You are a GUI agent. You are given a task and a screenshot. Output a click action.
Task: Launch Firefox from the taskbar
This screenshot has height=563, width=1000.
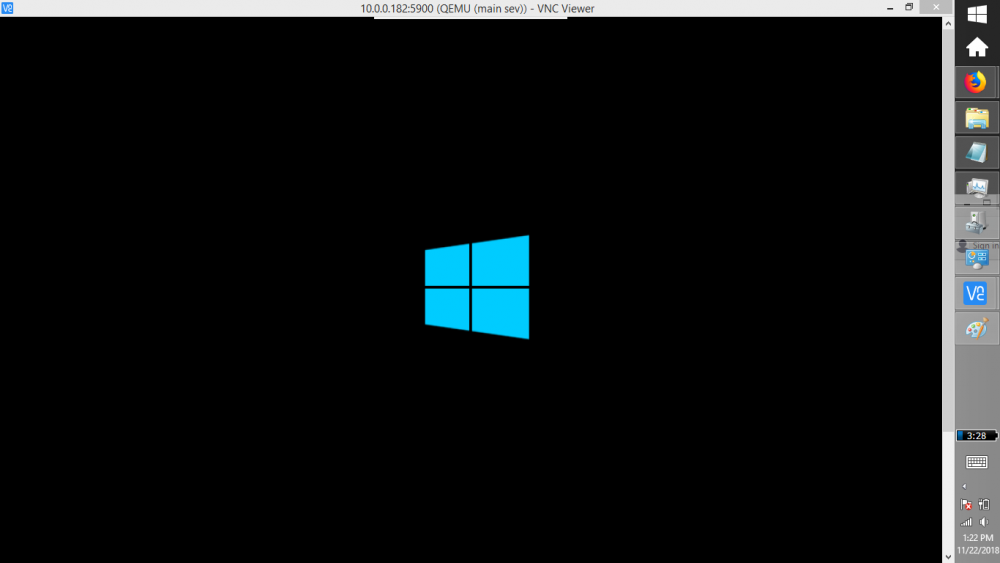[x=976, y=82]
